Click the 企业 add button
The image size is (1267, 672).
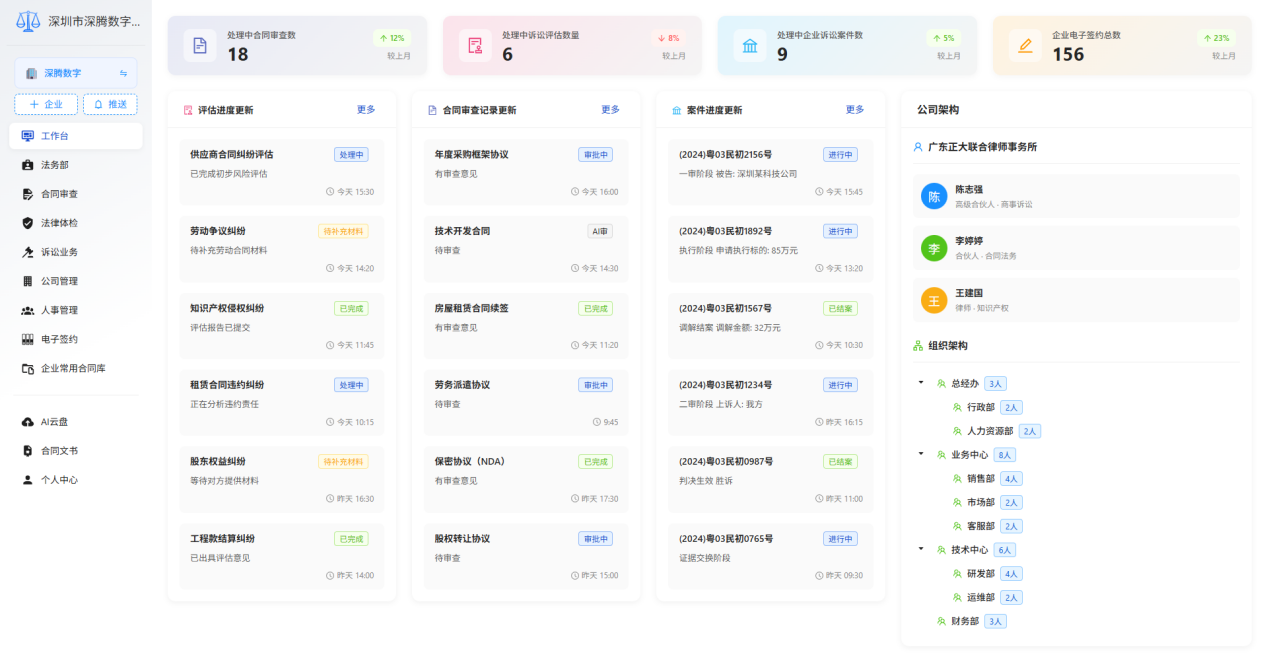pyautogui.click(x=46, y=104)
